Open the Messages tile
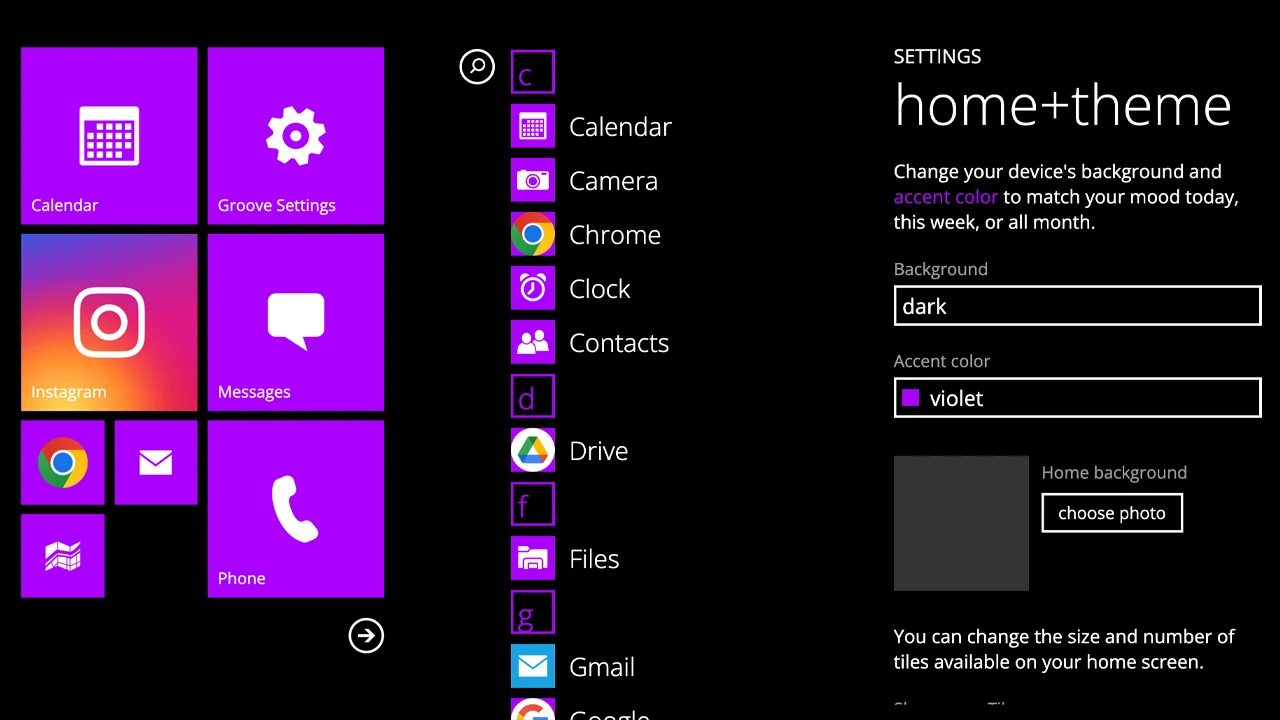The width and height of the screenshot is (1280, 720). click(296, 322)
